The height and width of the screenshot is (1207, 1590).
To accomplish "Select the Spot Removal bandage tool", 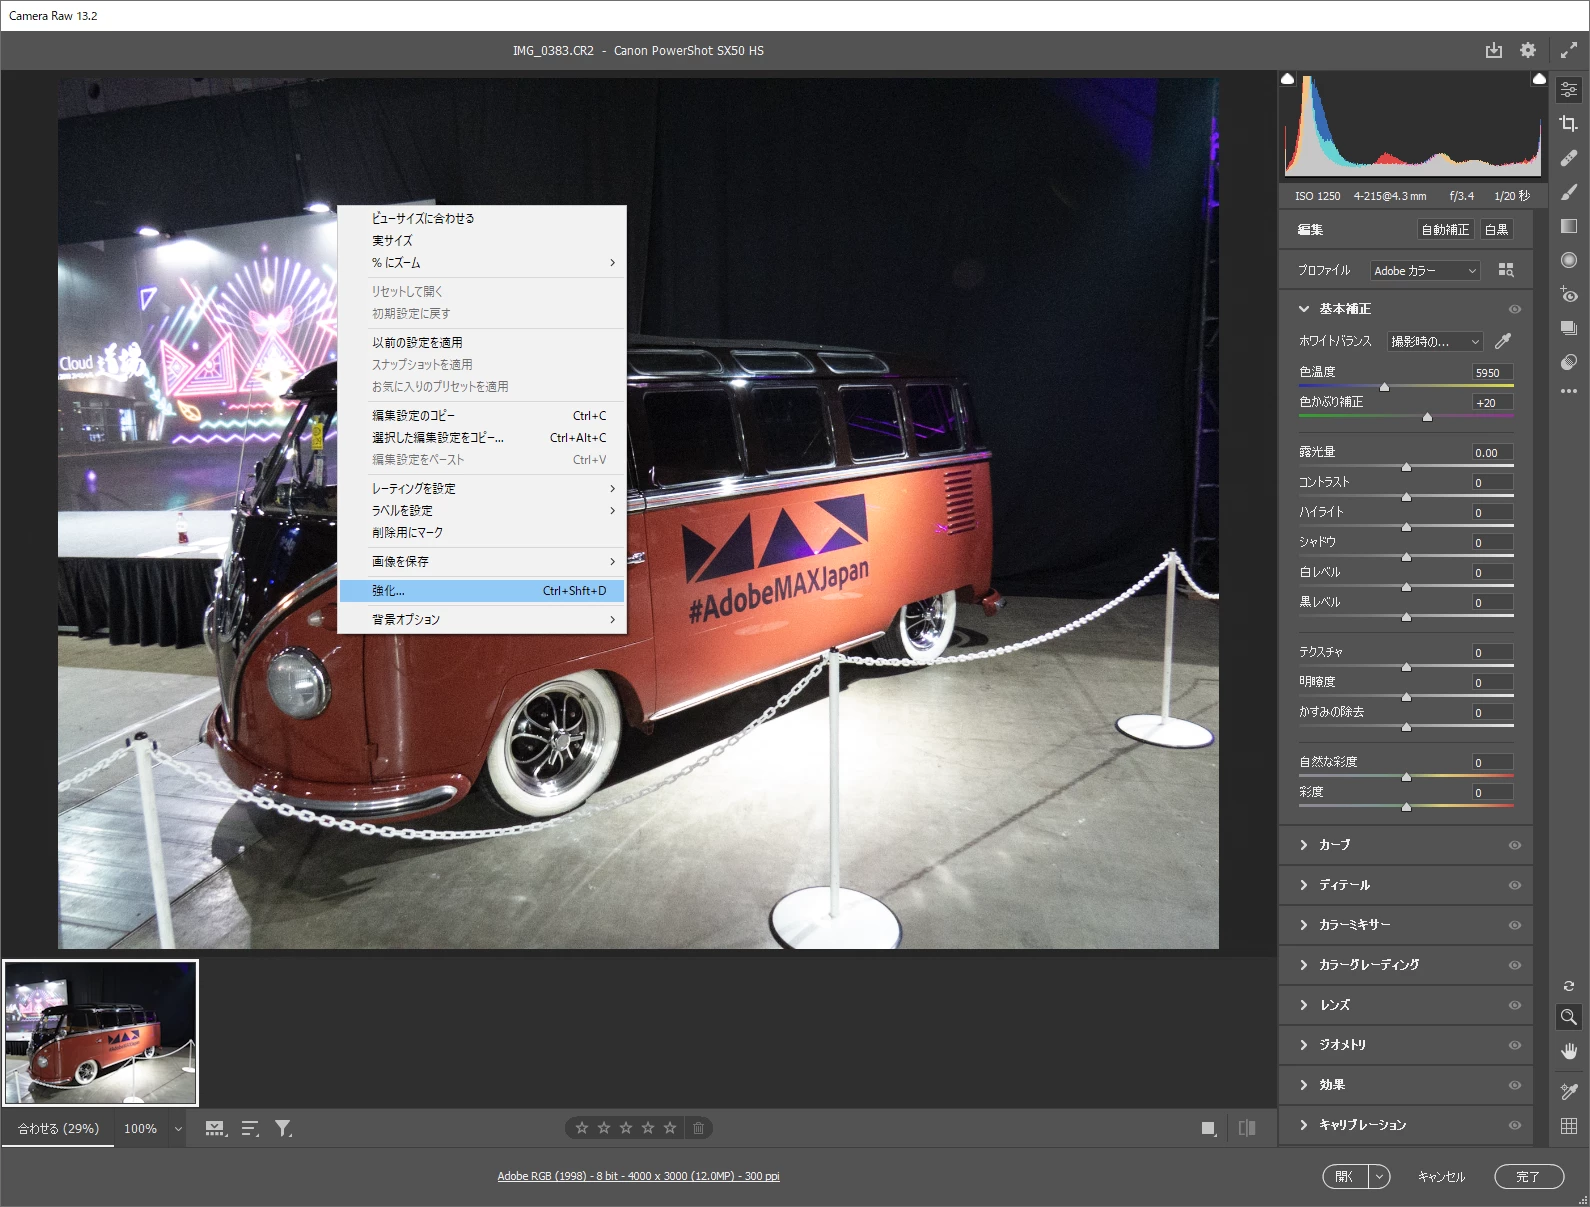I will pyautogui.click(x=1569, y=158).
